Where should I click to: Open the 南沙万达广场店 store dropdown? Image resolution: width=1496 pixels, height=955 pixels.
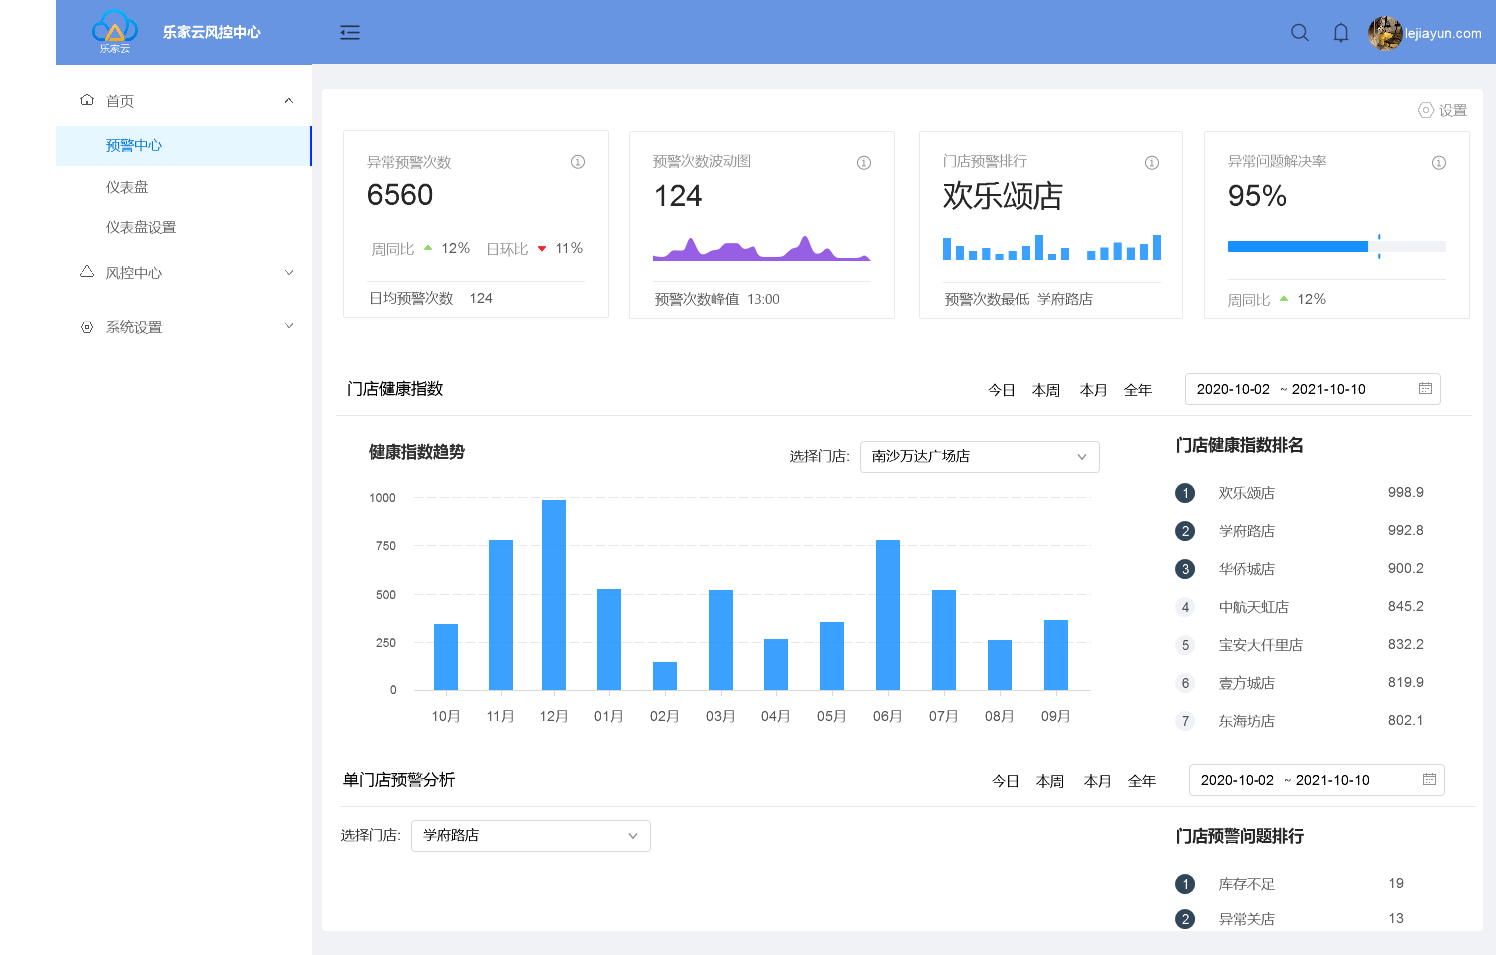pos(980,456)
